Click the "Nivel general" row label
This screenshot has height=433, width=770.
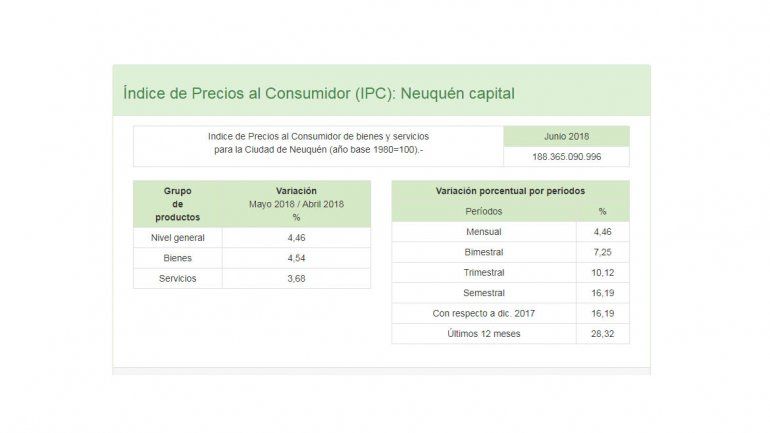178,238
